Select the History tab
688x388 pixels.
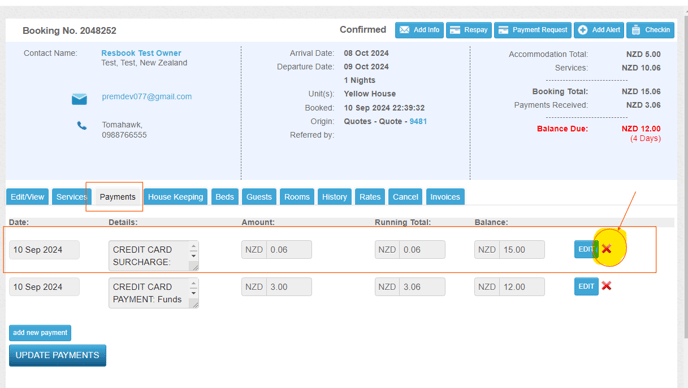[x=334, y=197]
